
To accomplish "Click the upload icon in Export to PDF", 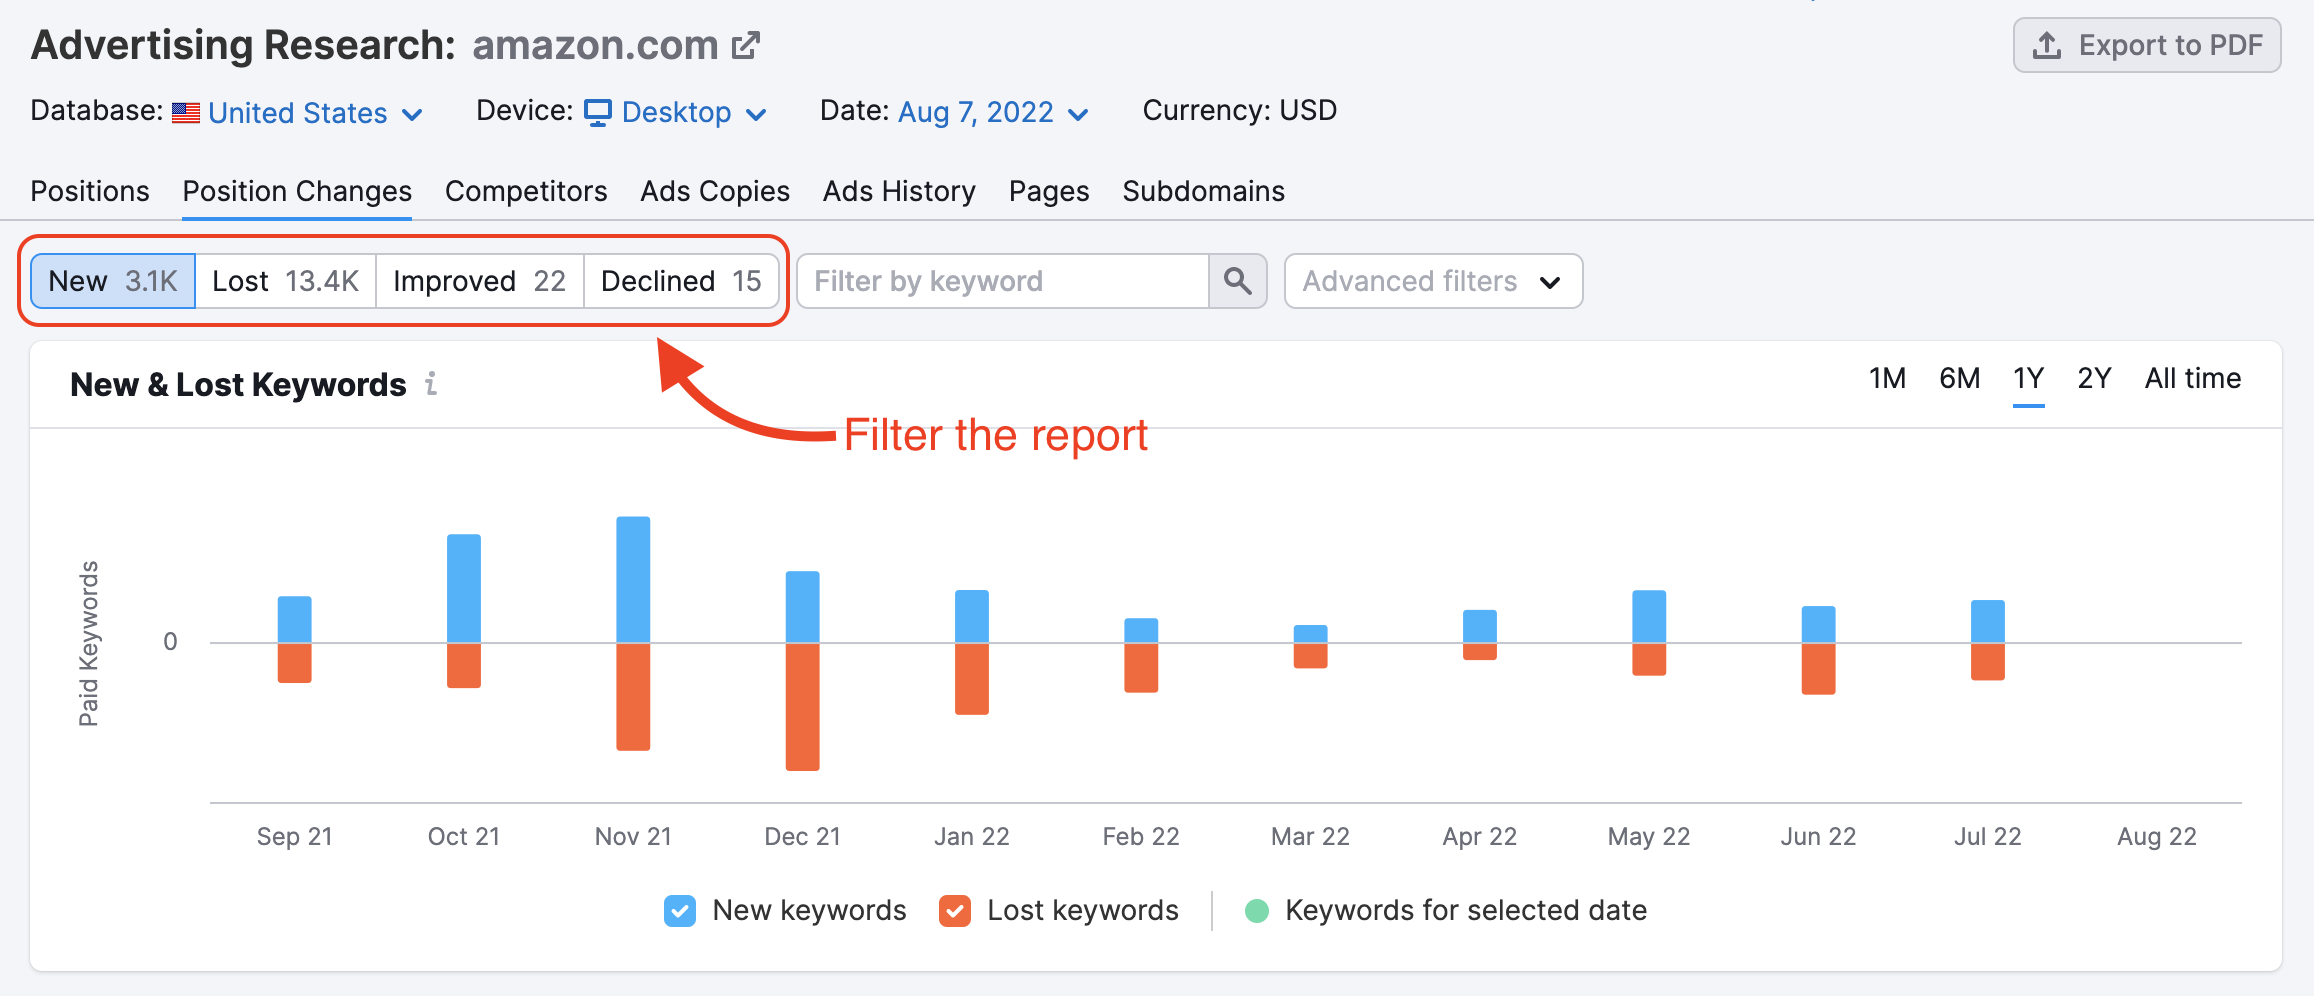I will [2047, 45].
